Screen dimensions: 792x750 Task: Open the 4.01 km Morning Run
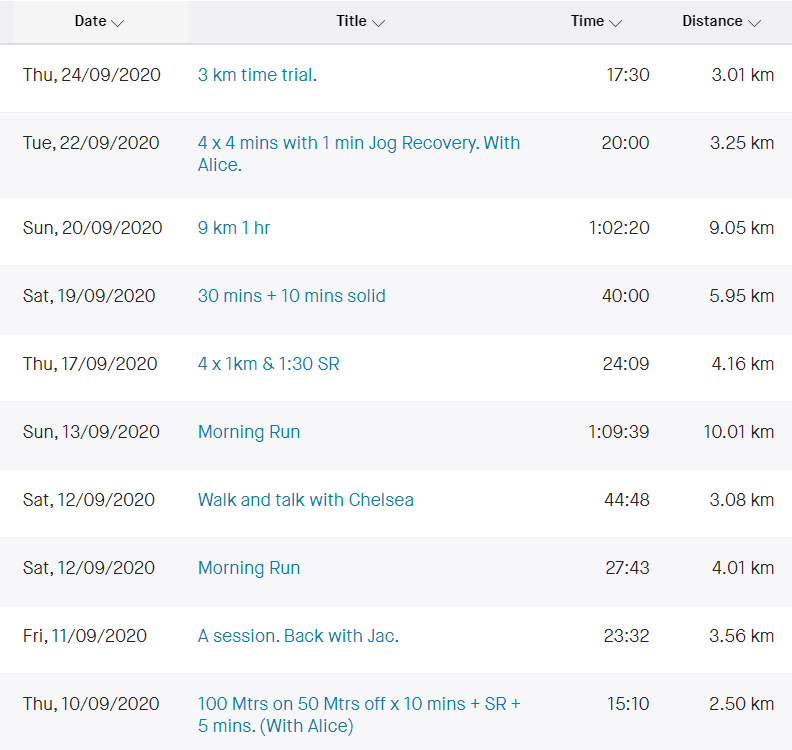(x=249, y=568)
